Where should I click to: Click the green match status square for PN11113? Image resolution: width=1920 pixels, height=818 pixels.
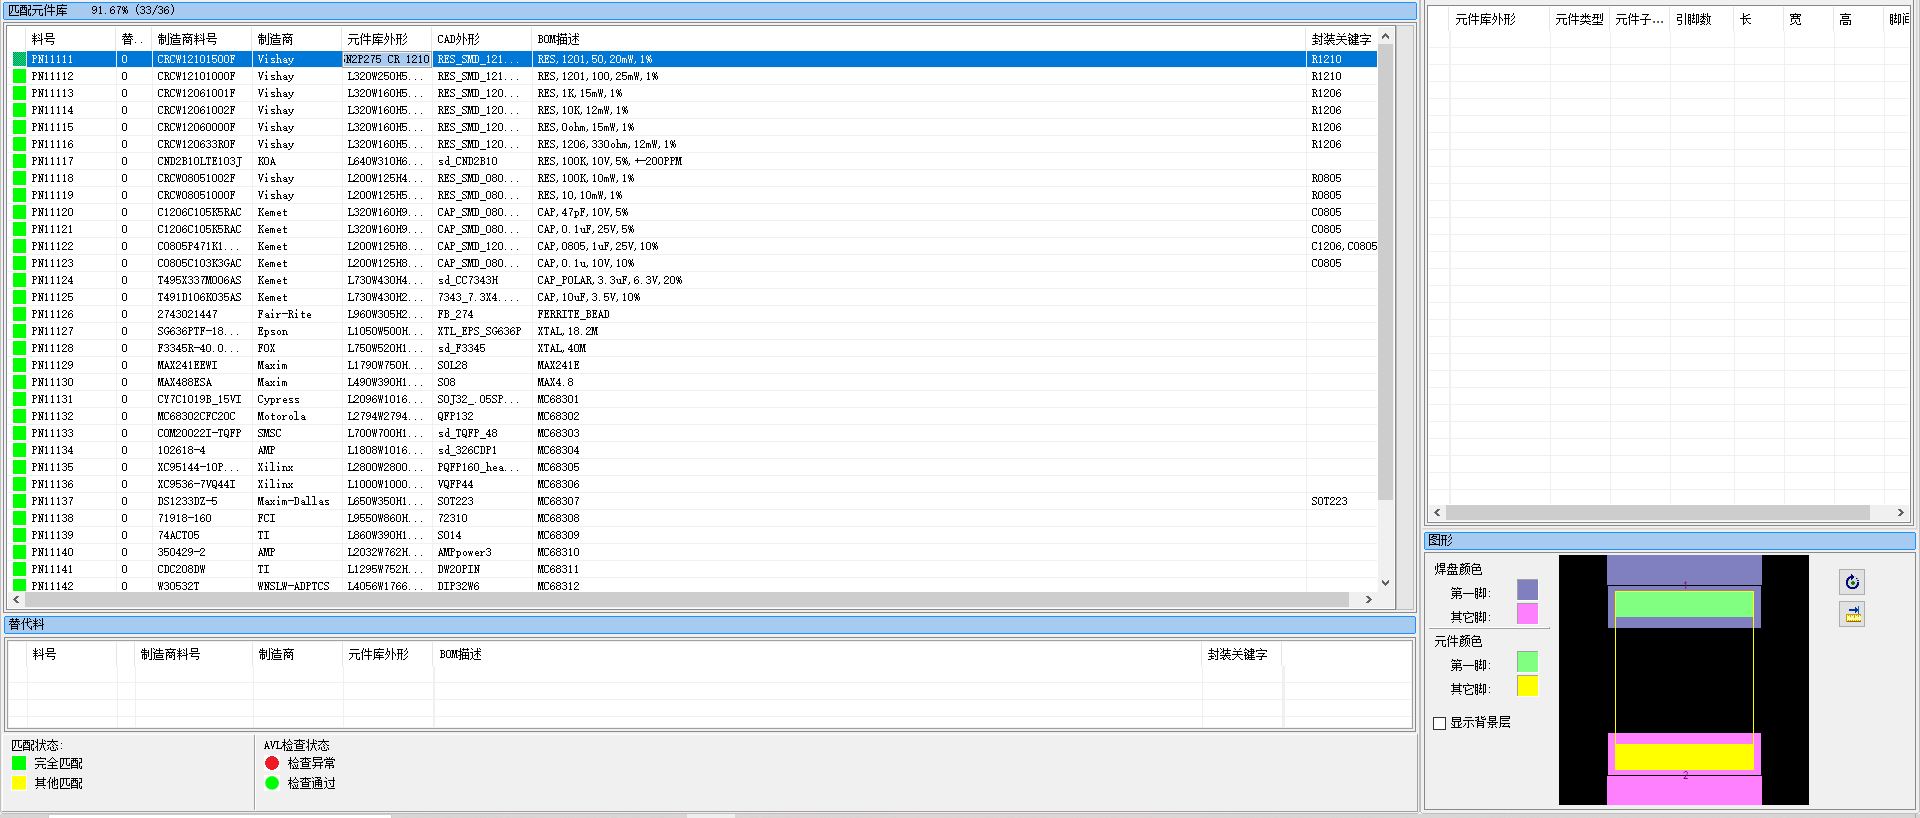tap(19, 93)
